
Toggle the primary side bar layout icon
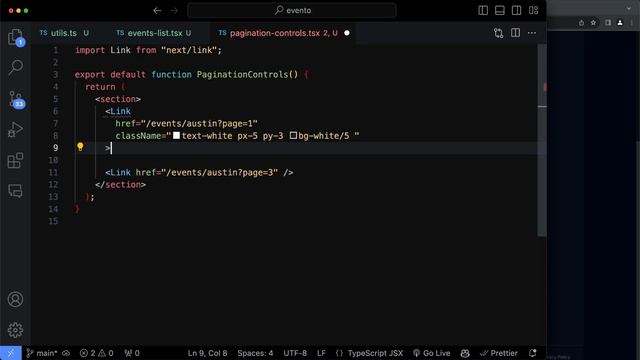tap(483, 11)
